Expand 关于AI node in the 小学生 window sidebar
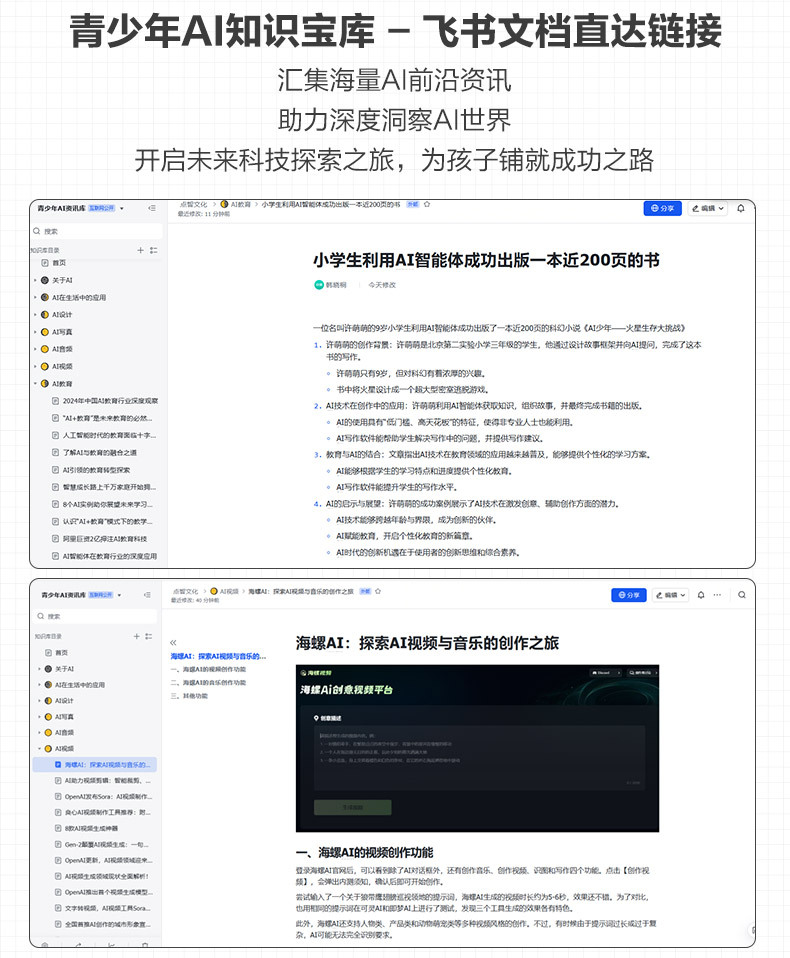This screenshot has height=958, width=790. [35, 280]
